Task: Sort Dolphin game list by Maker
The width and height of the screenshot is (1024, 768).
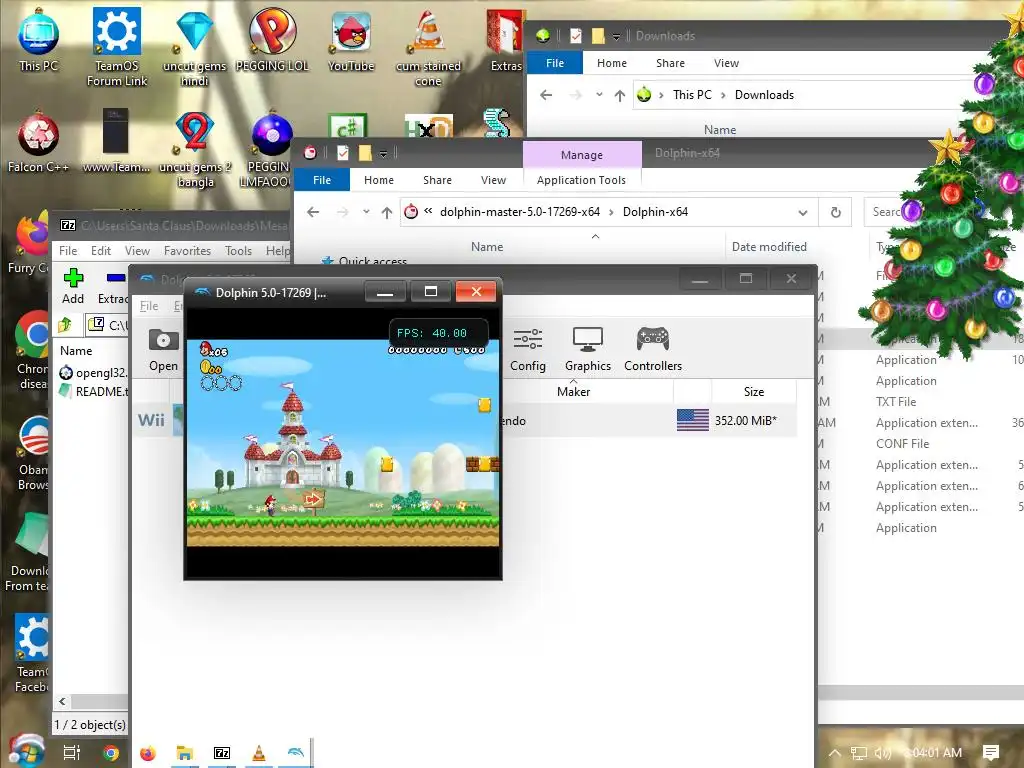Action: [573, 392]
